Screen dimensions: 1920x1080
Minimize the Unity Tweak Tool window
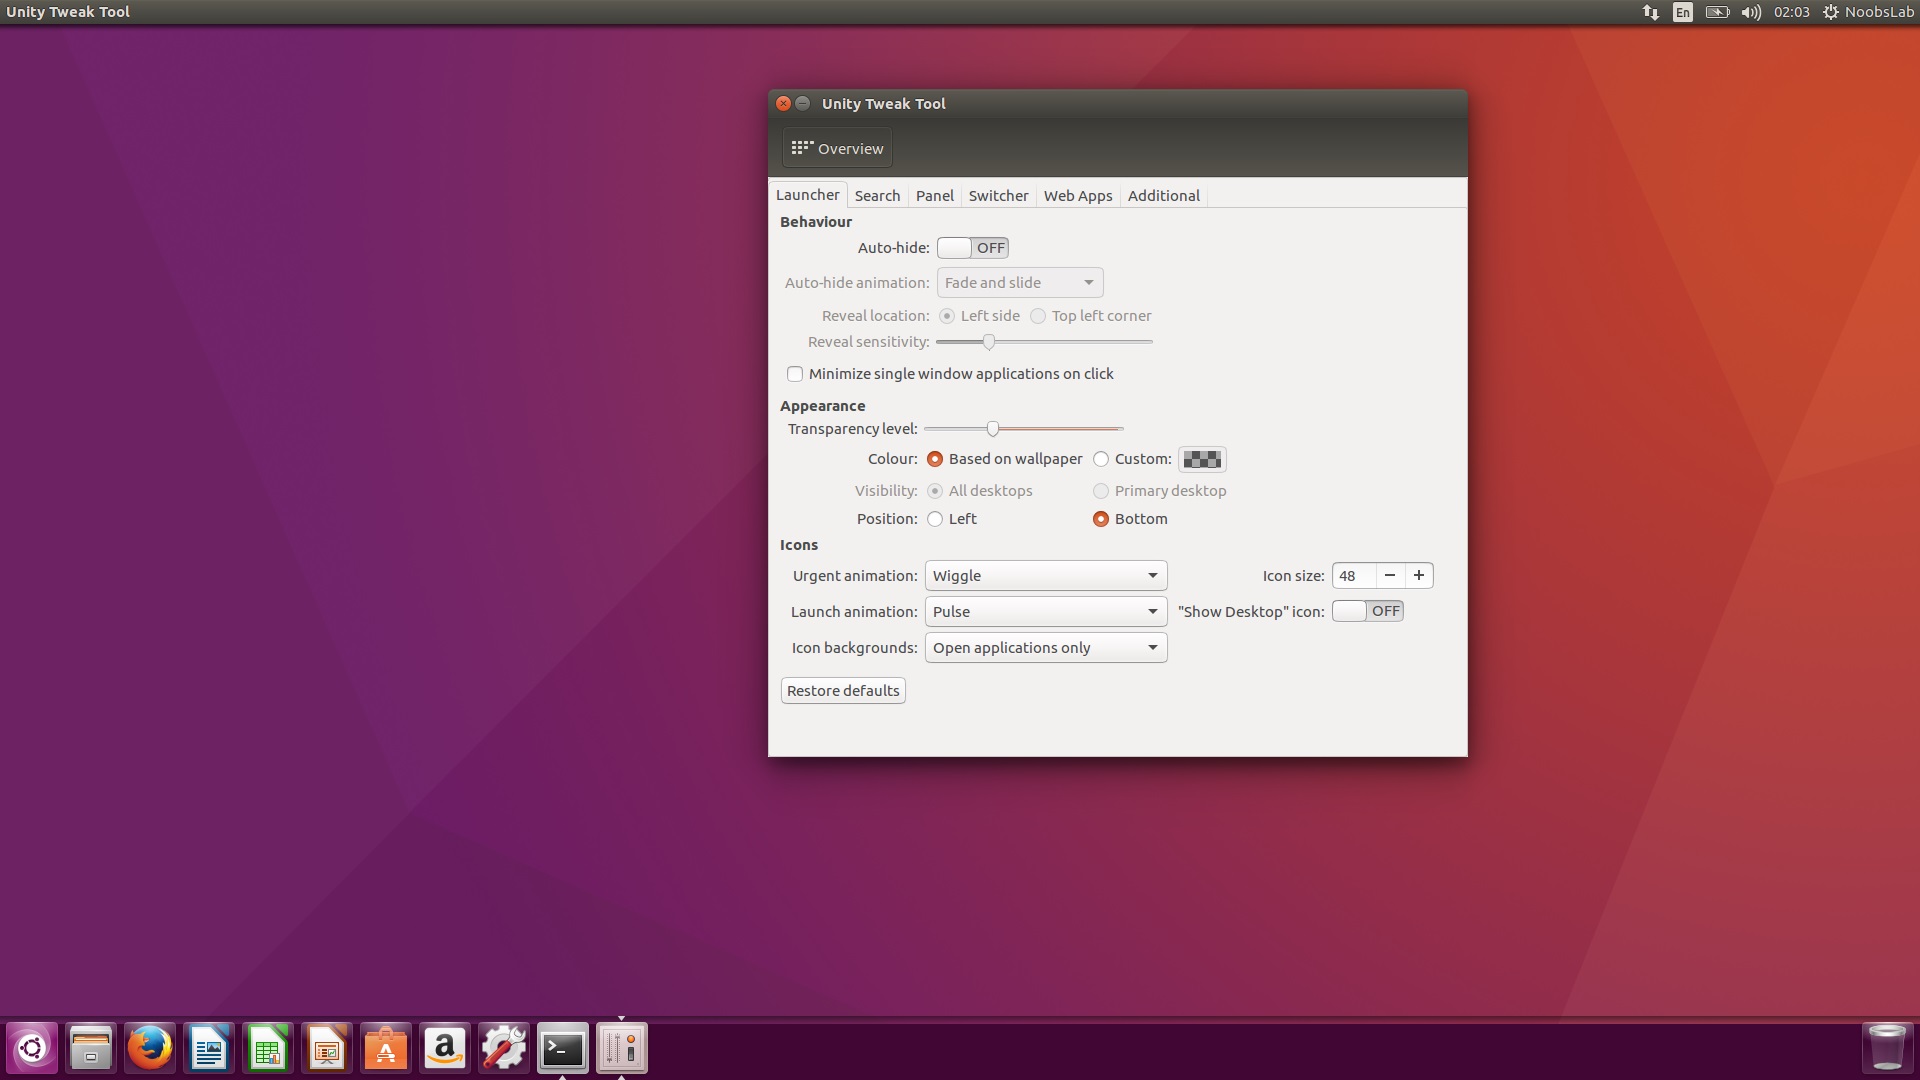coord(803,104)
